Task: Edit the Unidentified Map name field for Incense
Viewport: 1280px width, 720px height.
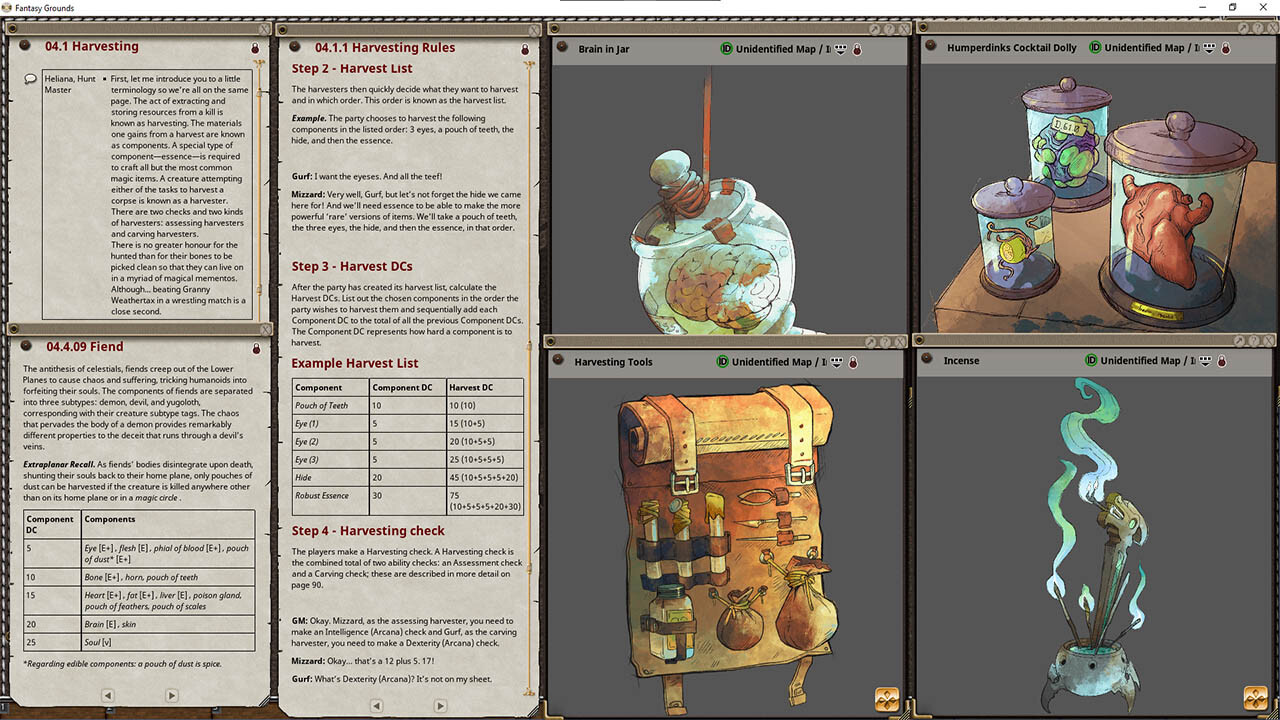Action: pyautogui.click(x=1146, y=361)
